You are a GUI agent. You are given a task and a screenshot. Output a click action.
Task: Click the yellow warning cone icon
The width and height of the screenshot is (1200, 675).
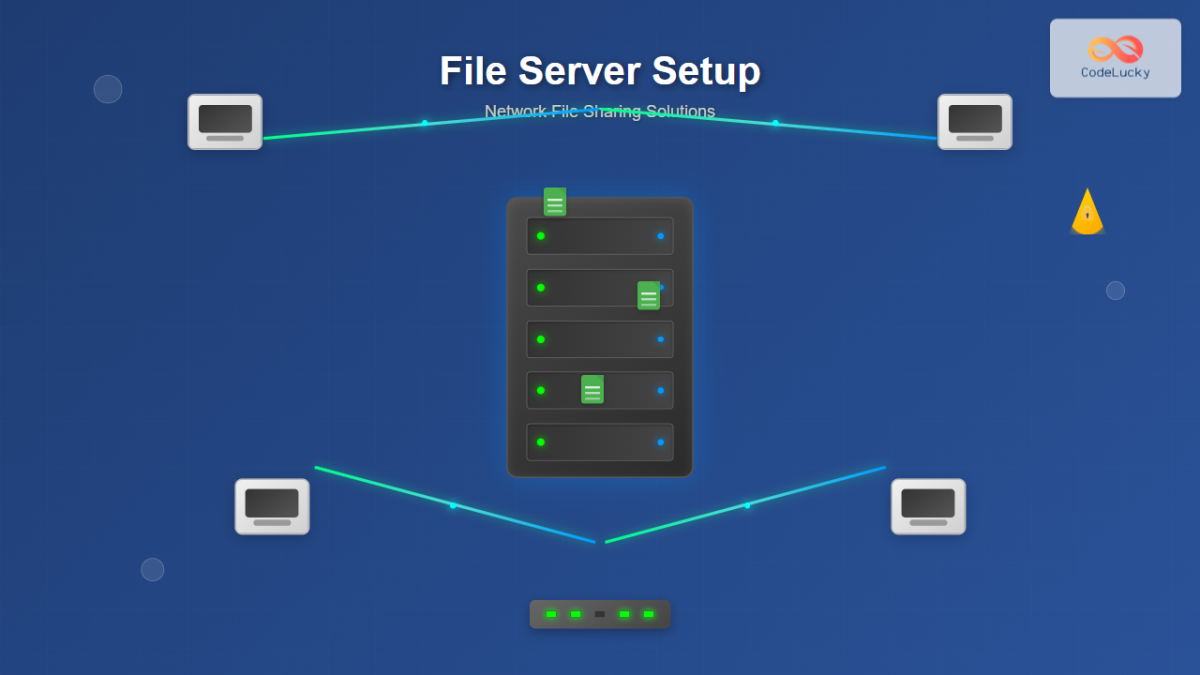pos(1087,212)
